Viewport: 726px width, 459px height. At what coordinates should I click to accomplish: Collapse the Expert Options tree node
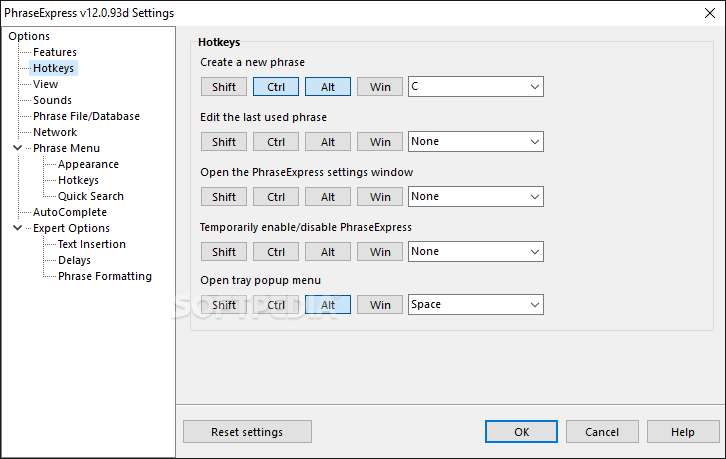pyautogui.click(x=18, y=228)
